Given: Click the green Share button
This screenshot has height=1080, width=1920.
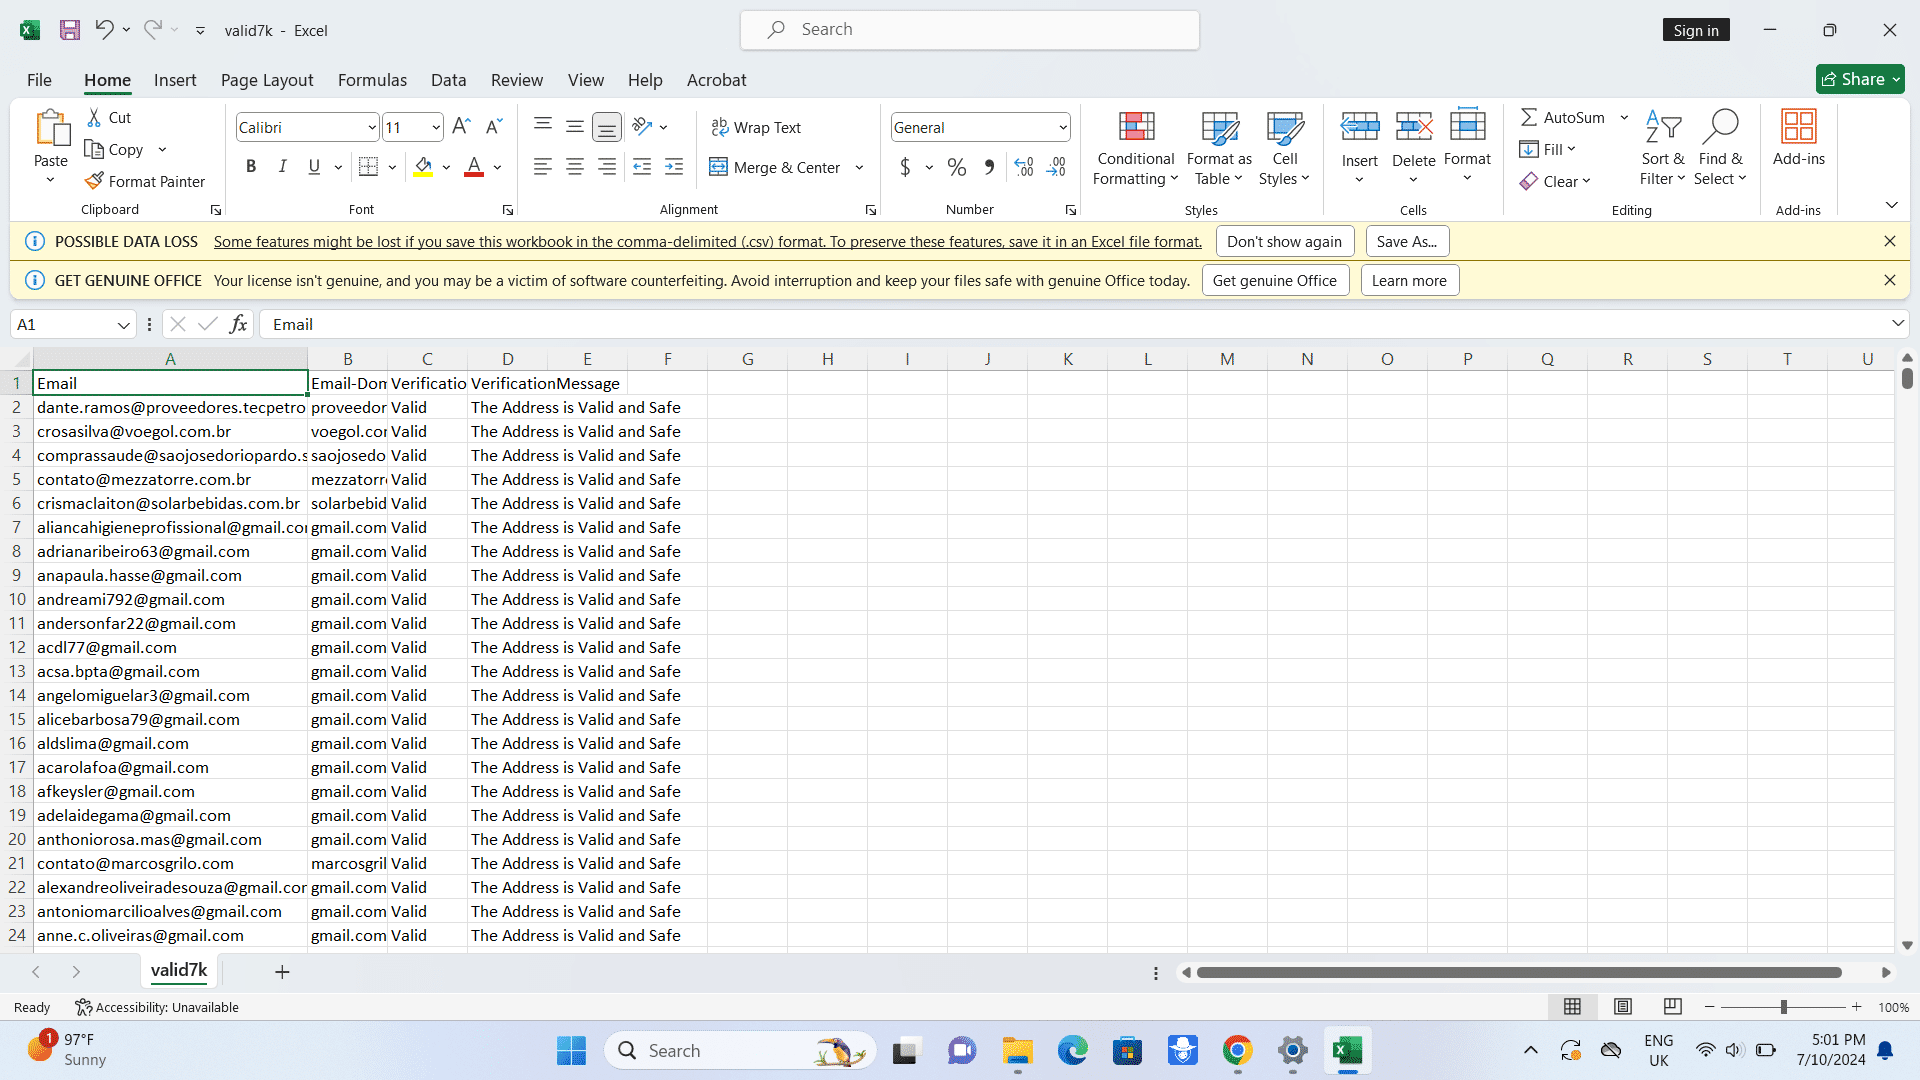Looking at the screenshot, I should (1860, 79).
